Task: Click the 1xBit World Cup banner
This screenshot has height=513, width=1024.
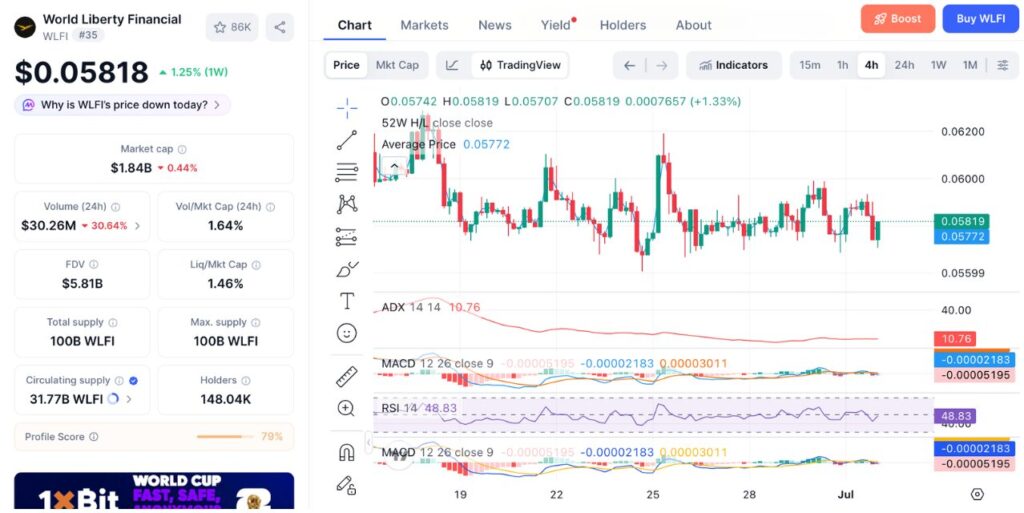Action: [x=154, y=491]
